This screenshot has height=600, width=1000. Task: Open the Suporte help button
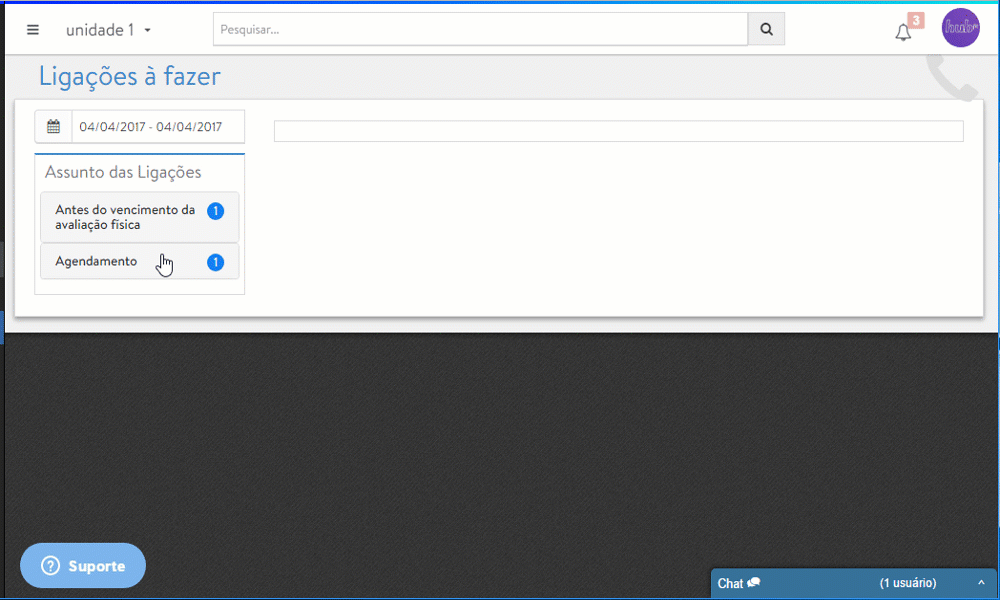[83, 566]
